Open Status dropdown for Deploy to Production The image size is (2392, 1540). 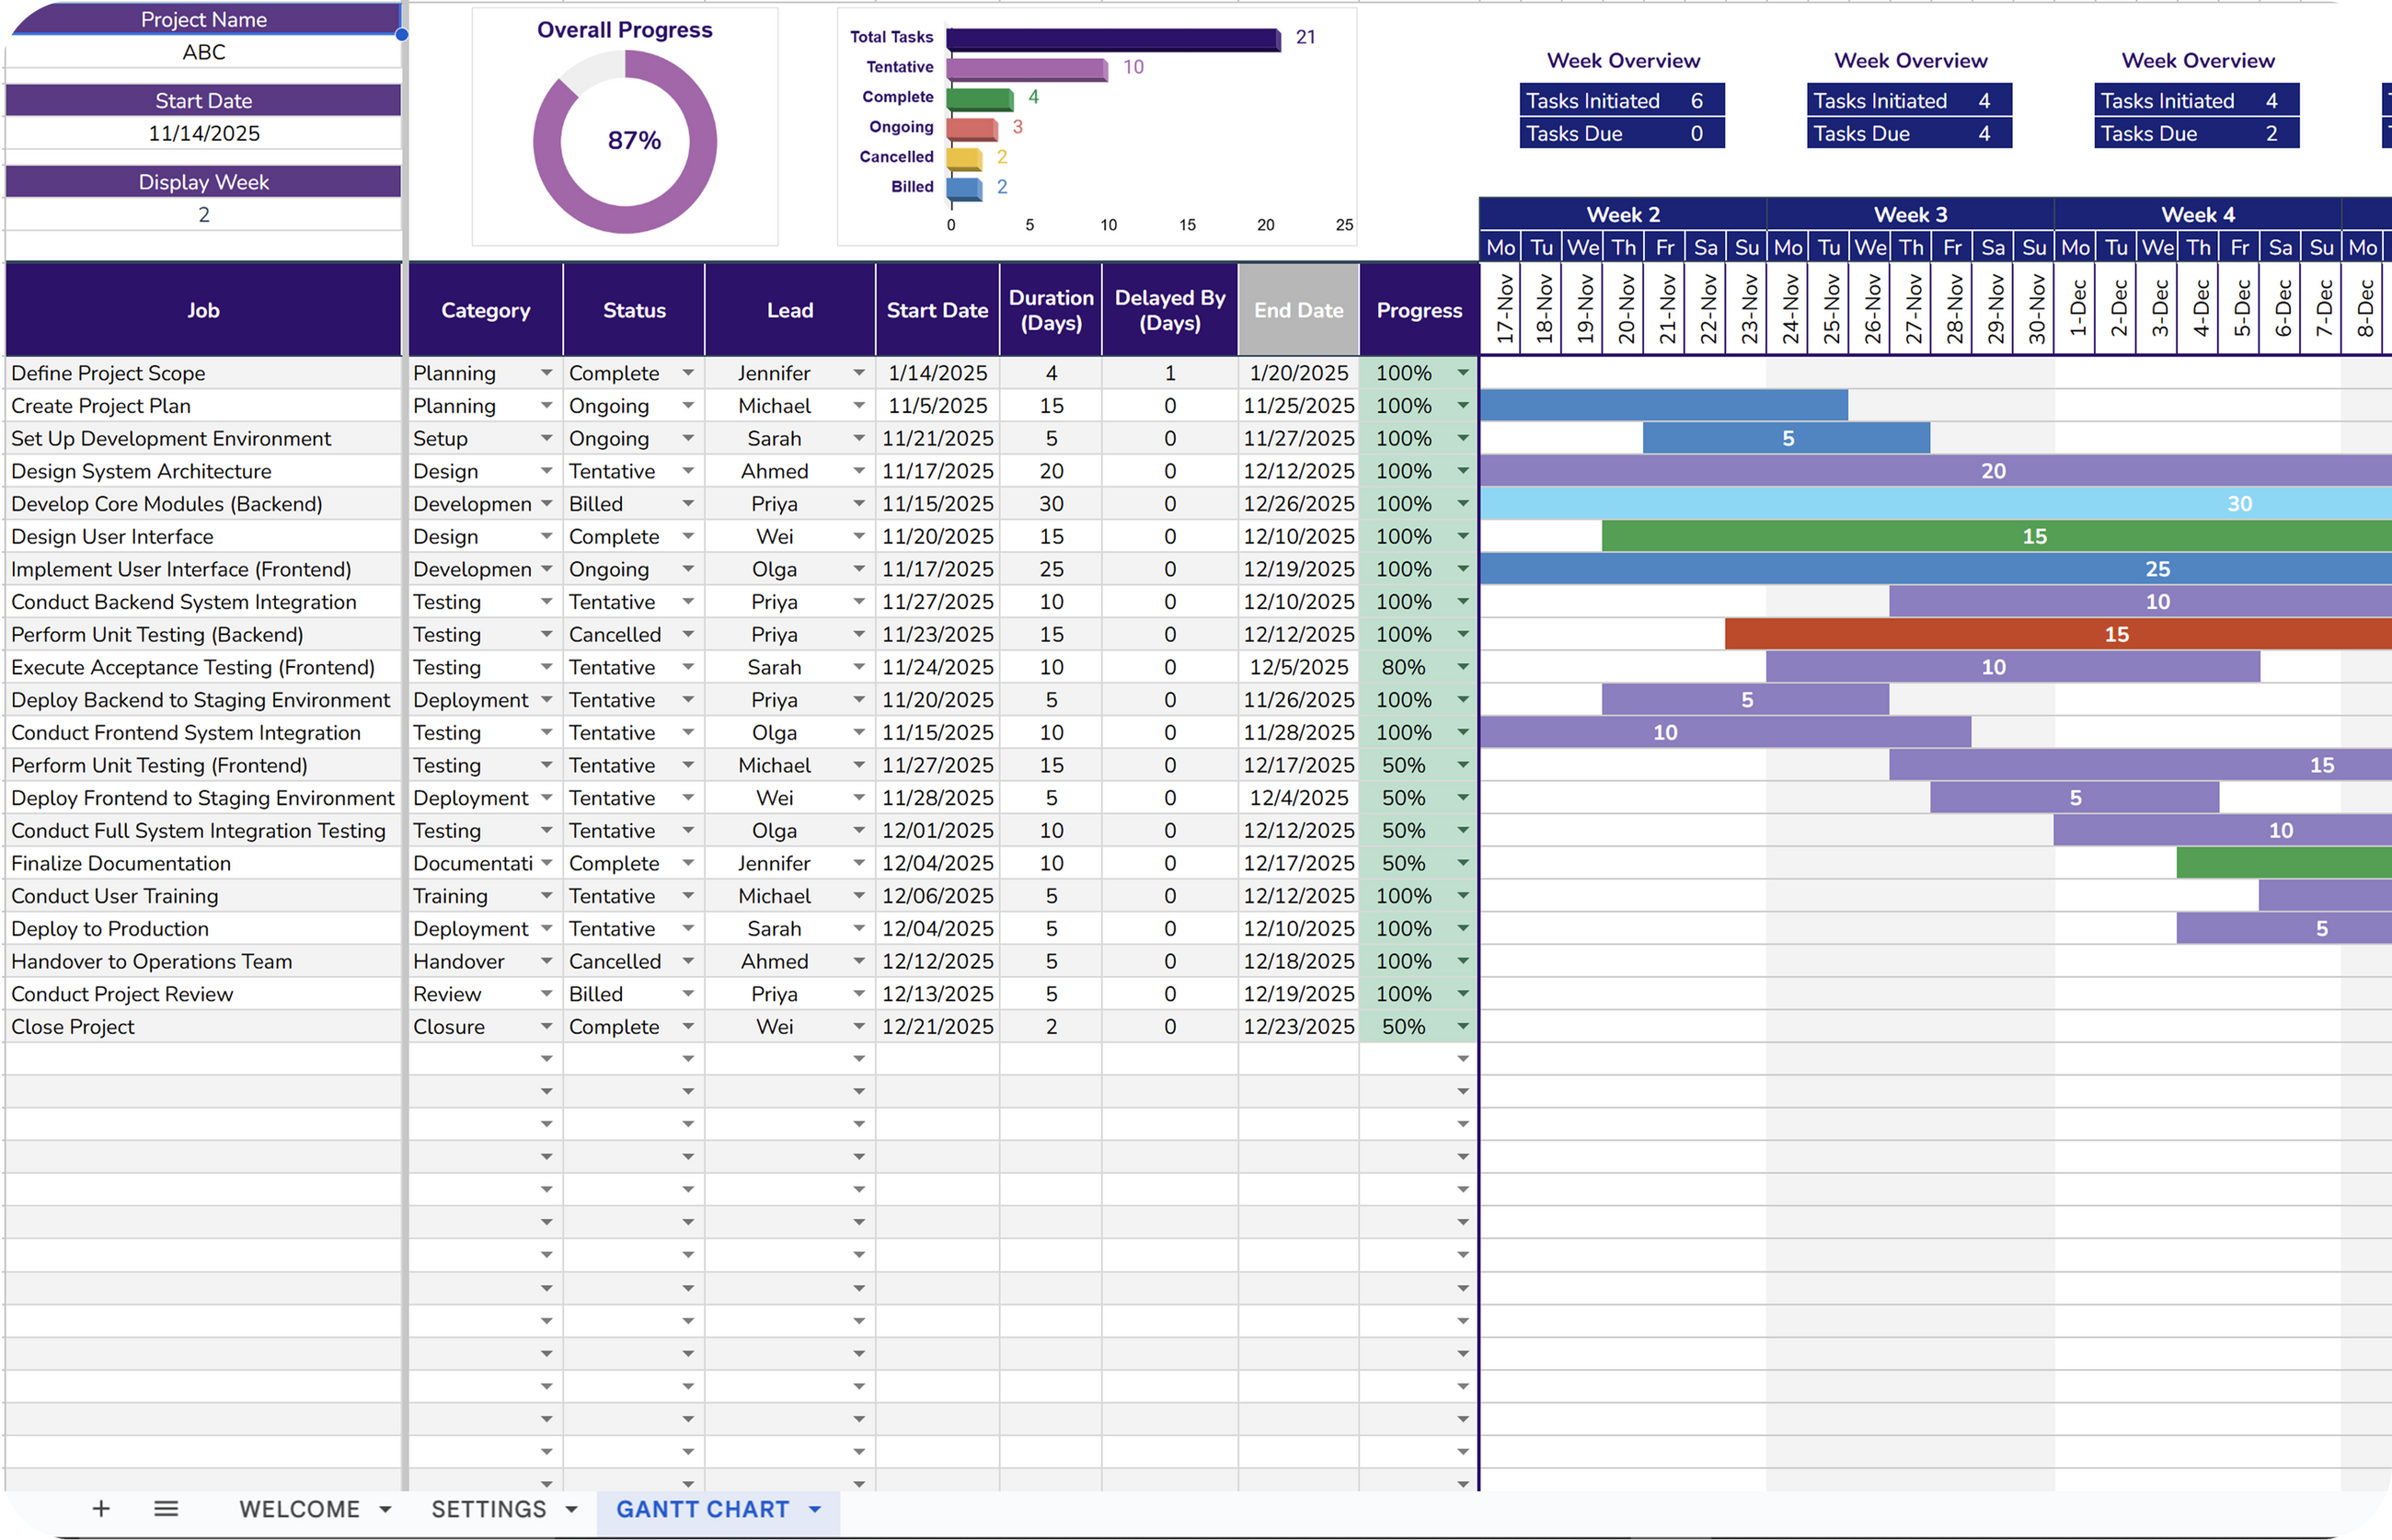click(x=688, y=928)
